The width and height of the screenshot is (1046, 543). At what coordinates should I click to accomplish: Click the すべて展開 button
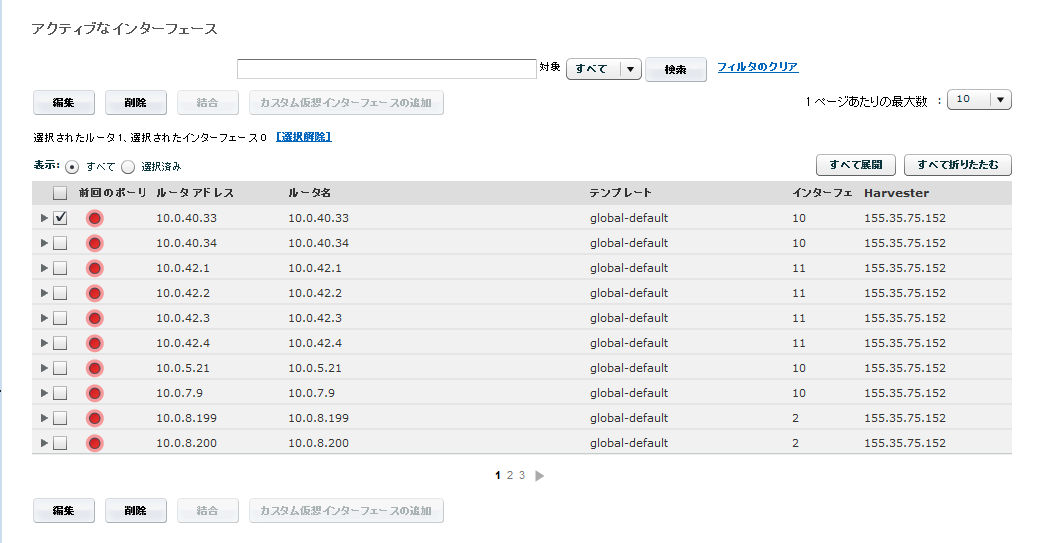(x=855, y=165)
